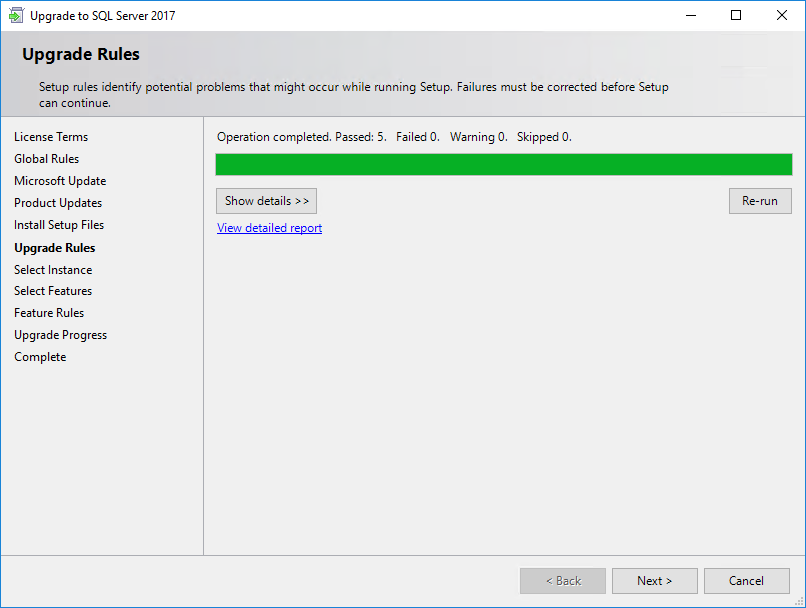Click the SQL Server setup title bar icon
Screen dimensions: 806x608
(16, 15)
